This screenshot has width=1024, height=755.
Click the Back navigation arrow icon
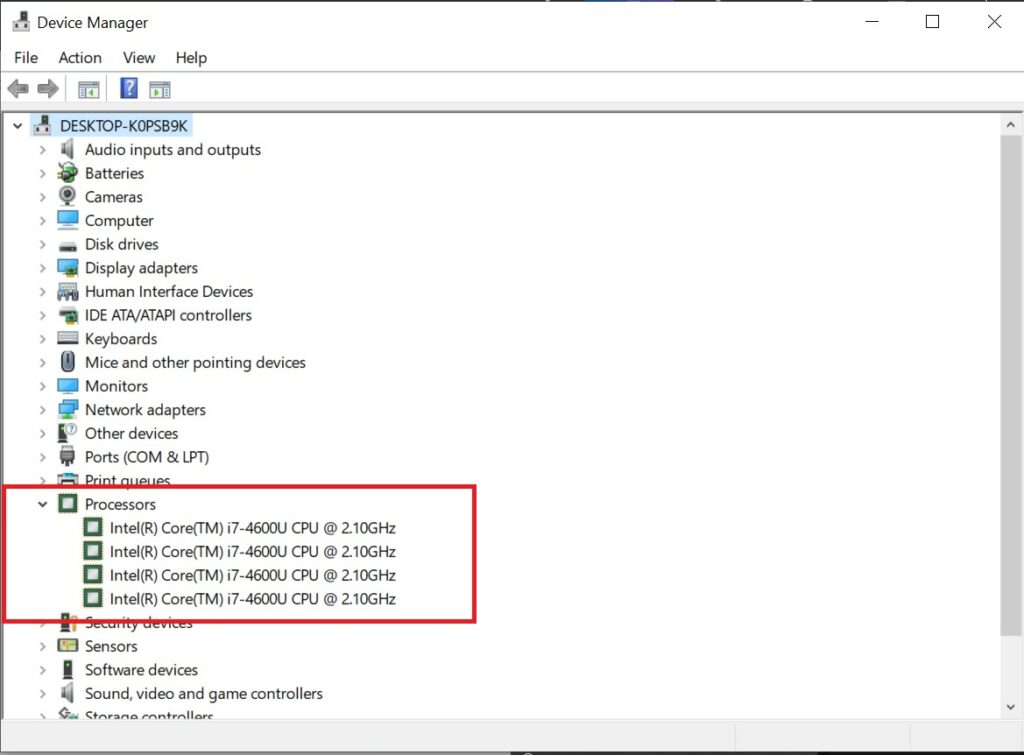coord(17,88)
